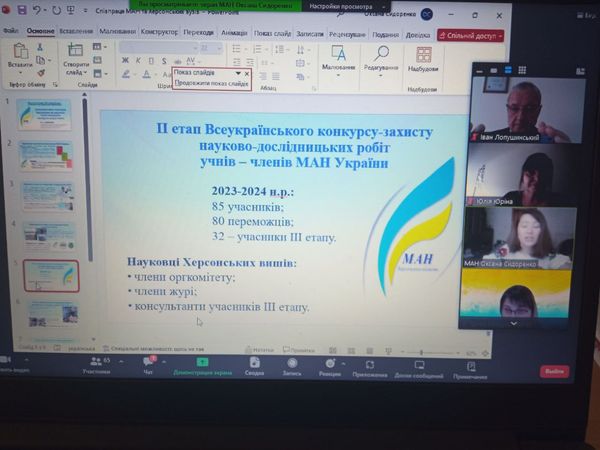The image size is (600, 450).
Task: Open Участники panel in Zoom toolbar
Action: pyautogui.click(x=97, y=365)
